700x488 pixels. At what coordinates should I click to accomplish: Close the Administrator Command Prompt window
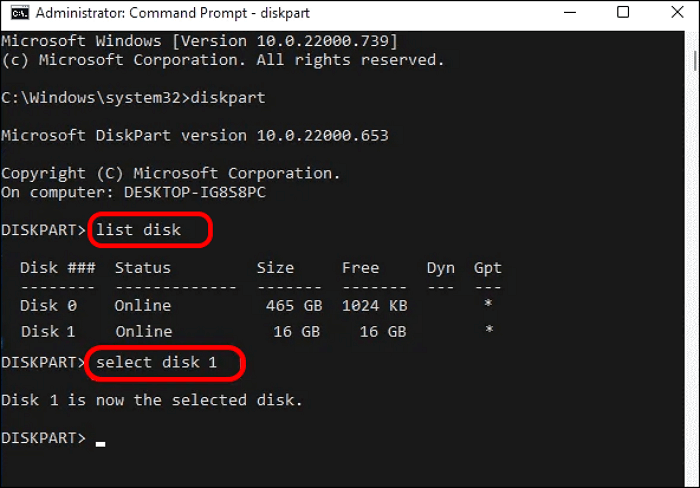(673, 12)
